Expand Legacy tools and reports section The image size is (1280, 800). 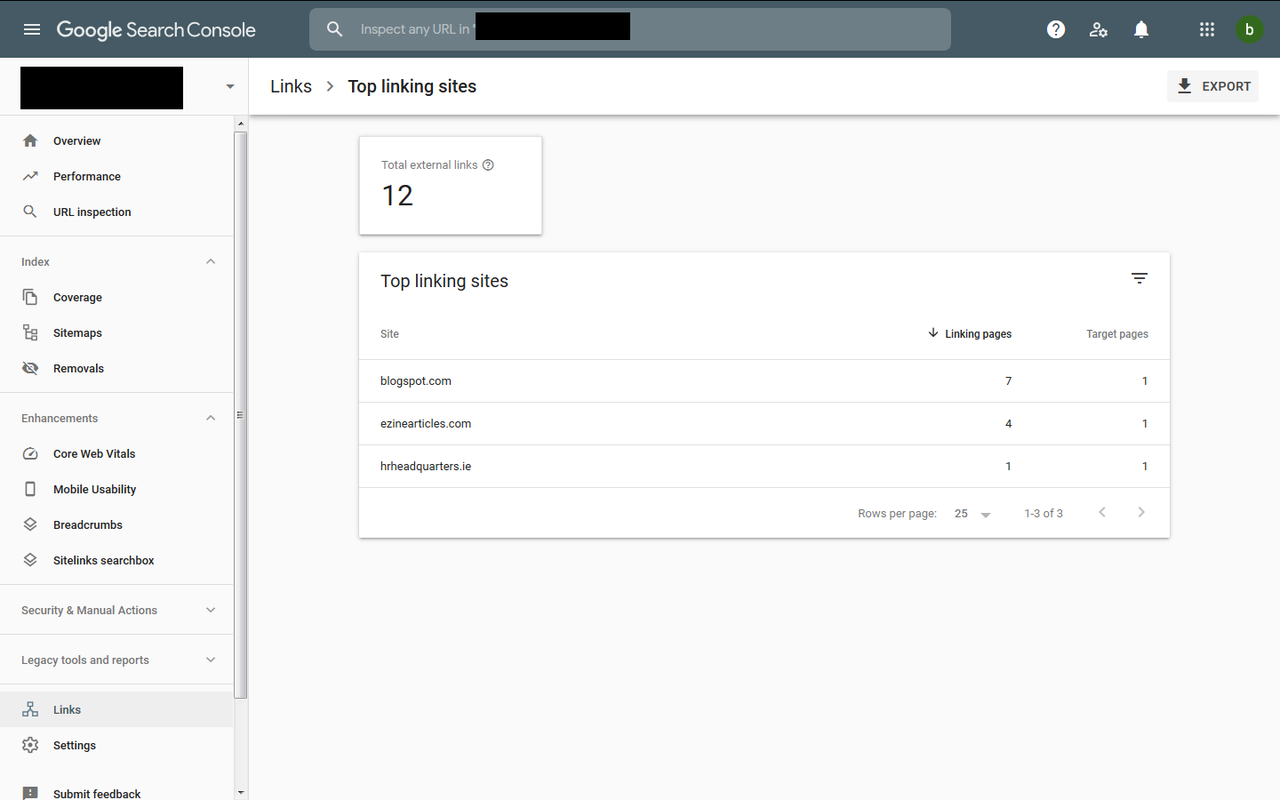[210, 660]
